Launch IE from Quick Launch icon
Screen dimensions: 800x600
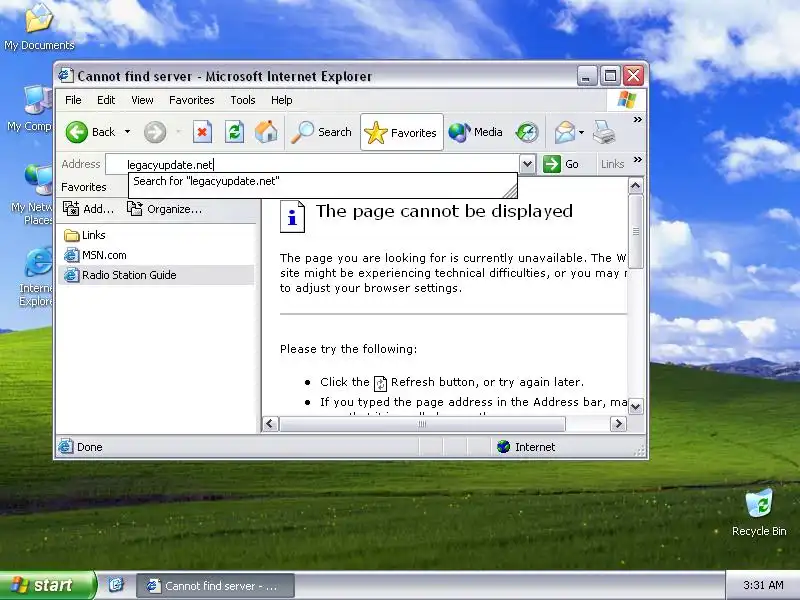[116, 585]
